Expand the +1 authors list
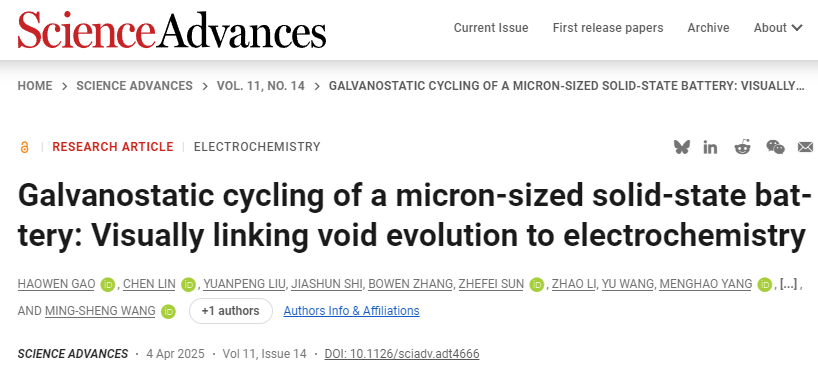This screenshot has width=818, height=366. pyautogui.click(x=231, y=311)
